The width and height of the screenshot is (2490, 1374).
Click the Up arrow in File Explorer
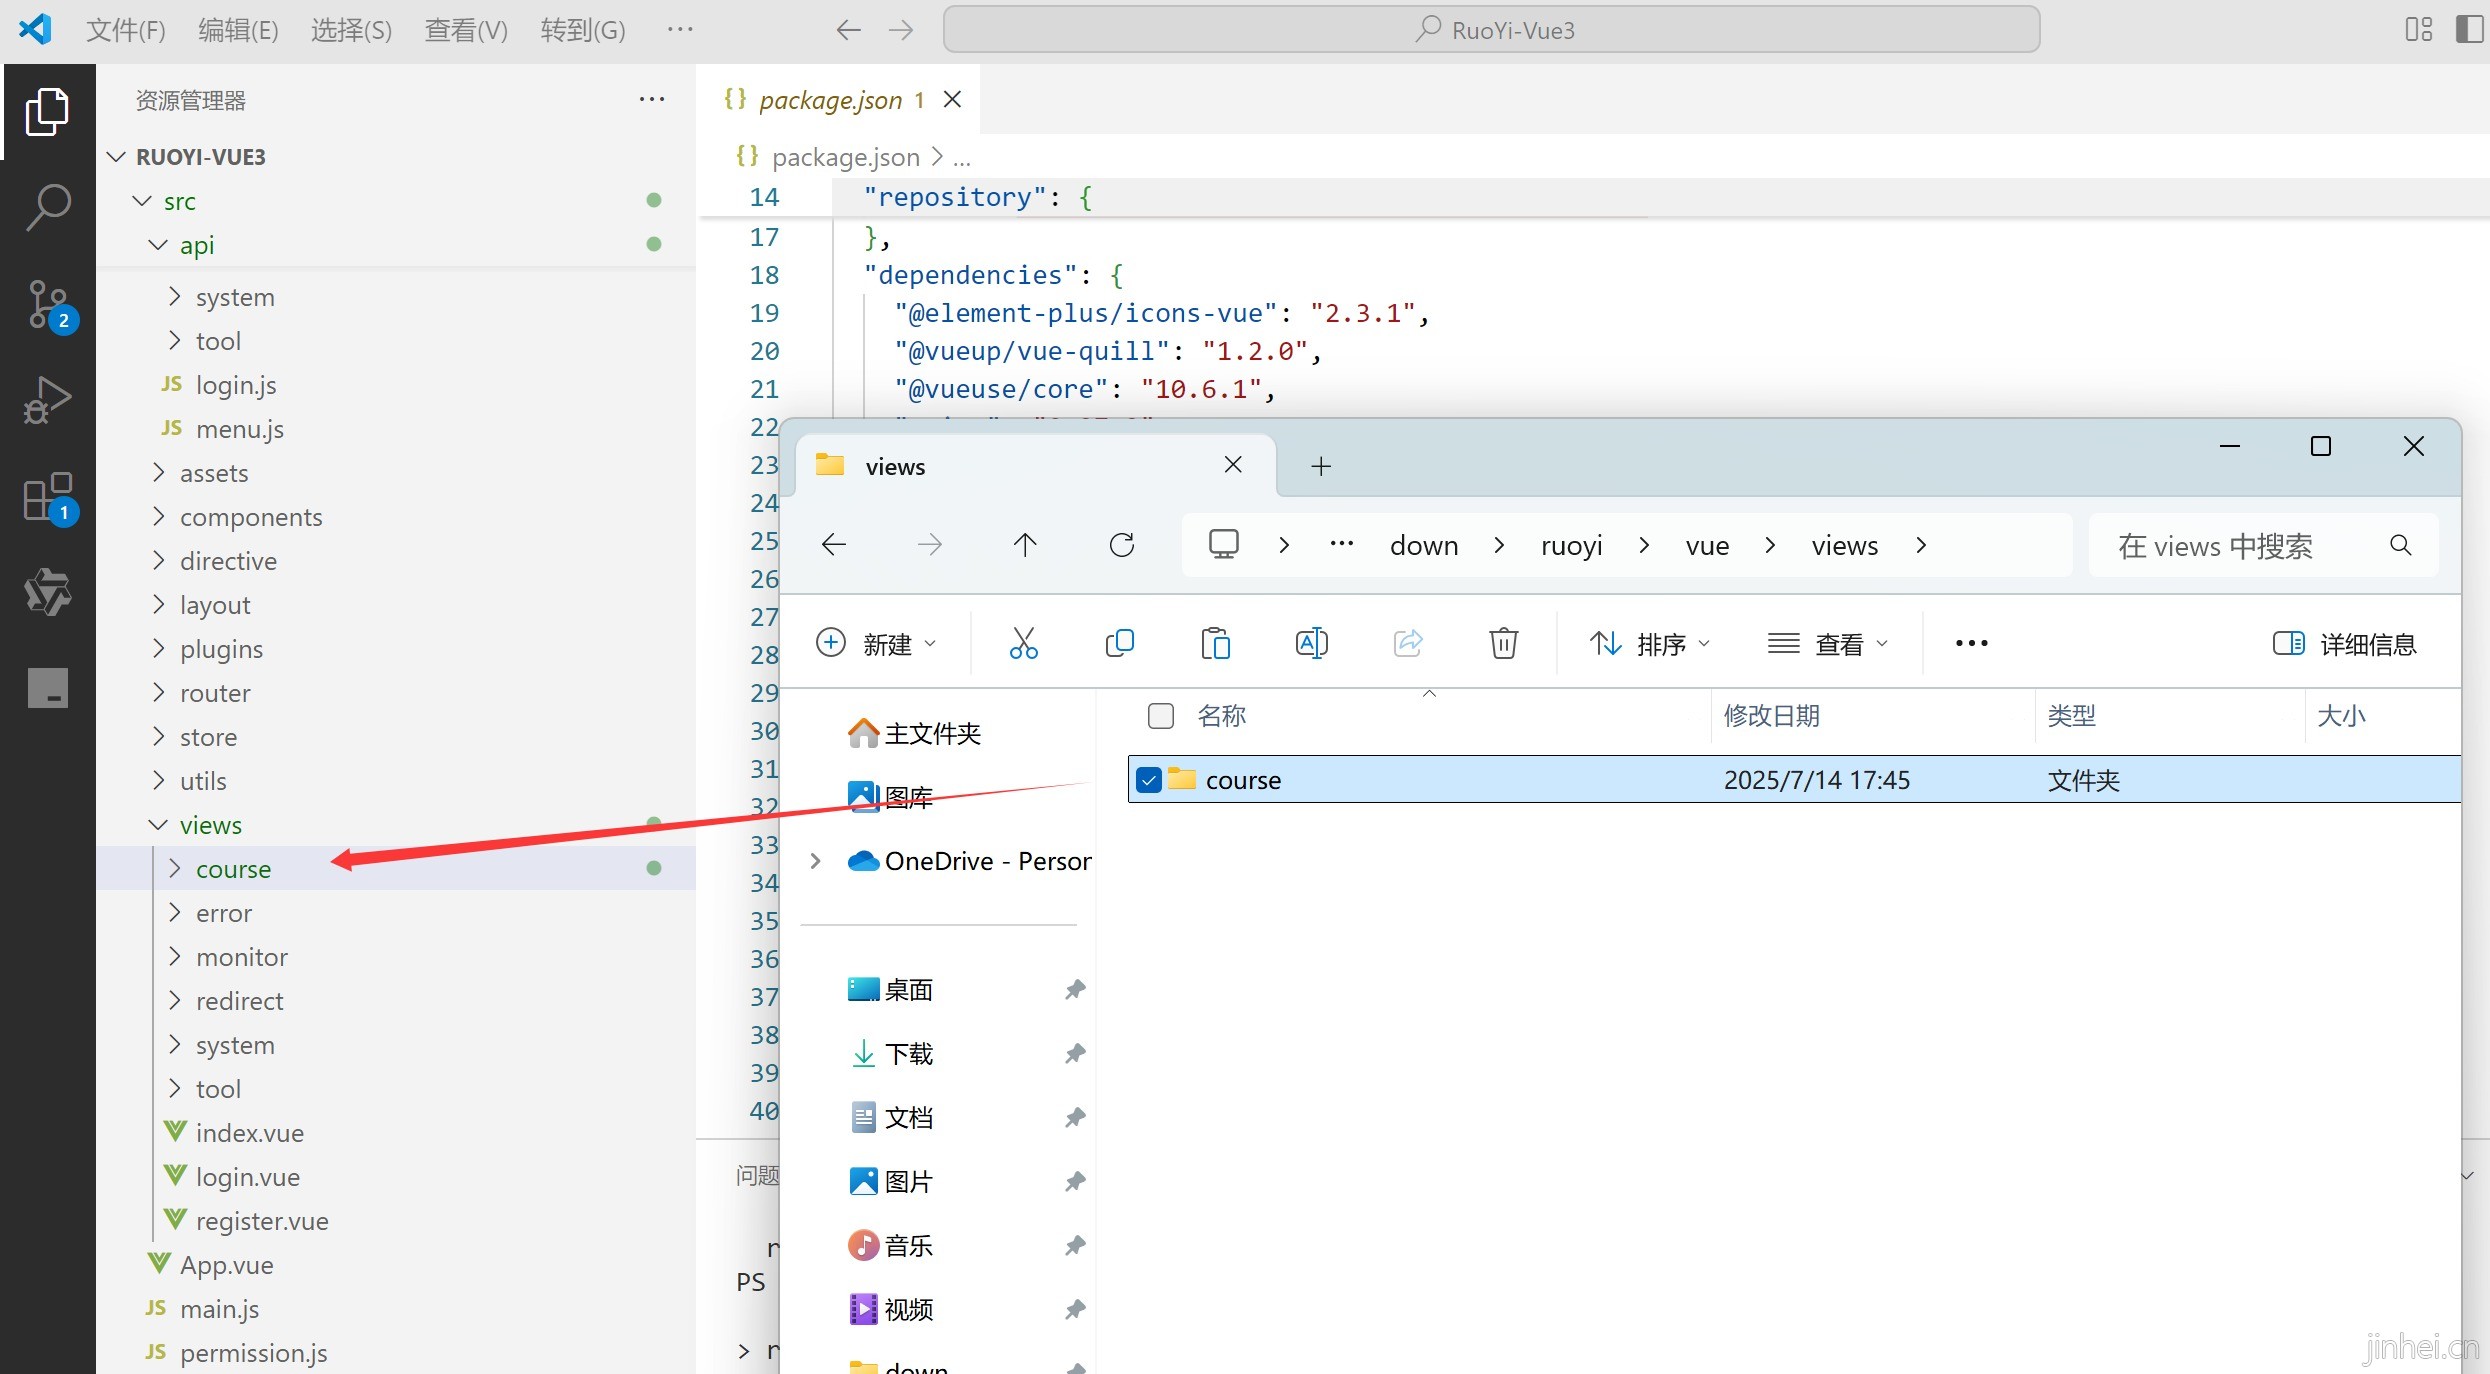(x=1025, y=545)
